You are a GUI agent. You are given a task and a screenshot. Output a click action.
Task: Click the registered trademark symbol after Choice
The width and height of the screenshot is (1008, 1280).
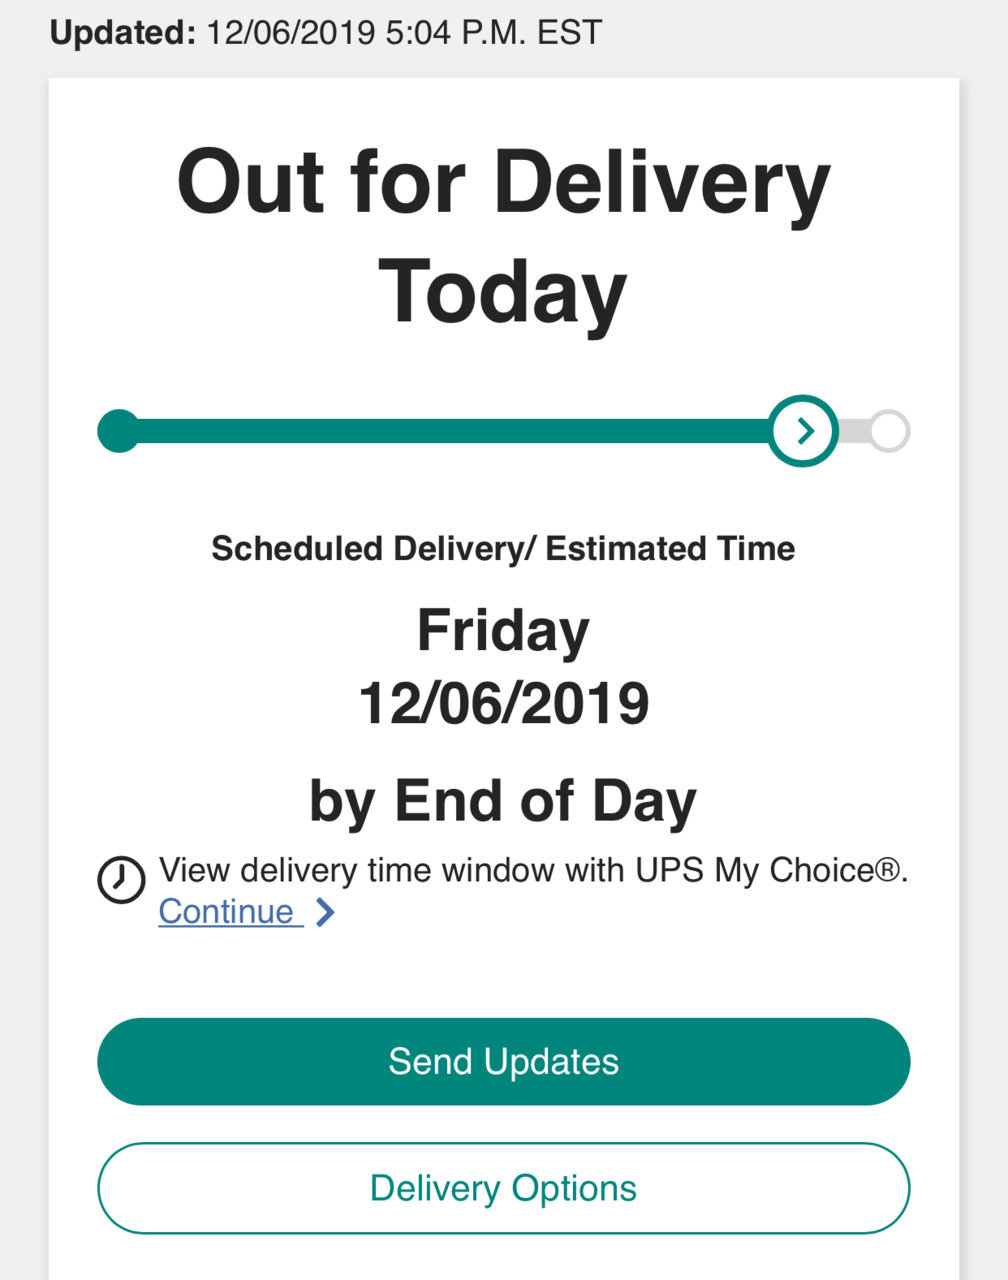click(889, 870)
